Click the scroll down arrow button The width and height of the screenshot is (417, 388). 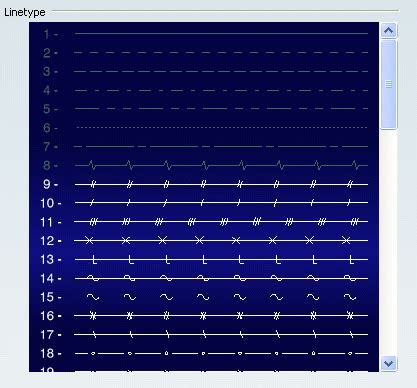pos(388,363)
